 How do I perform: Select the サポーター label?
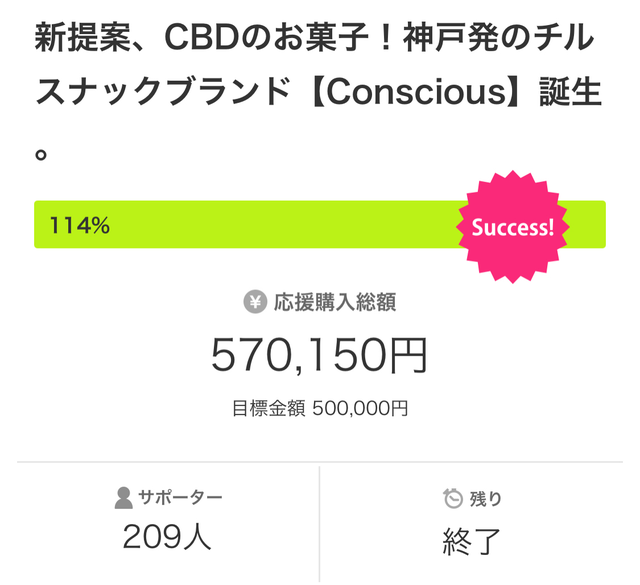[180, 497]
